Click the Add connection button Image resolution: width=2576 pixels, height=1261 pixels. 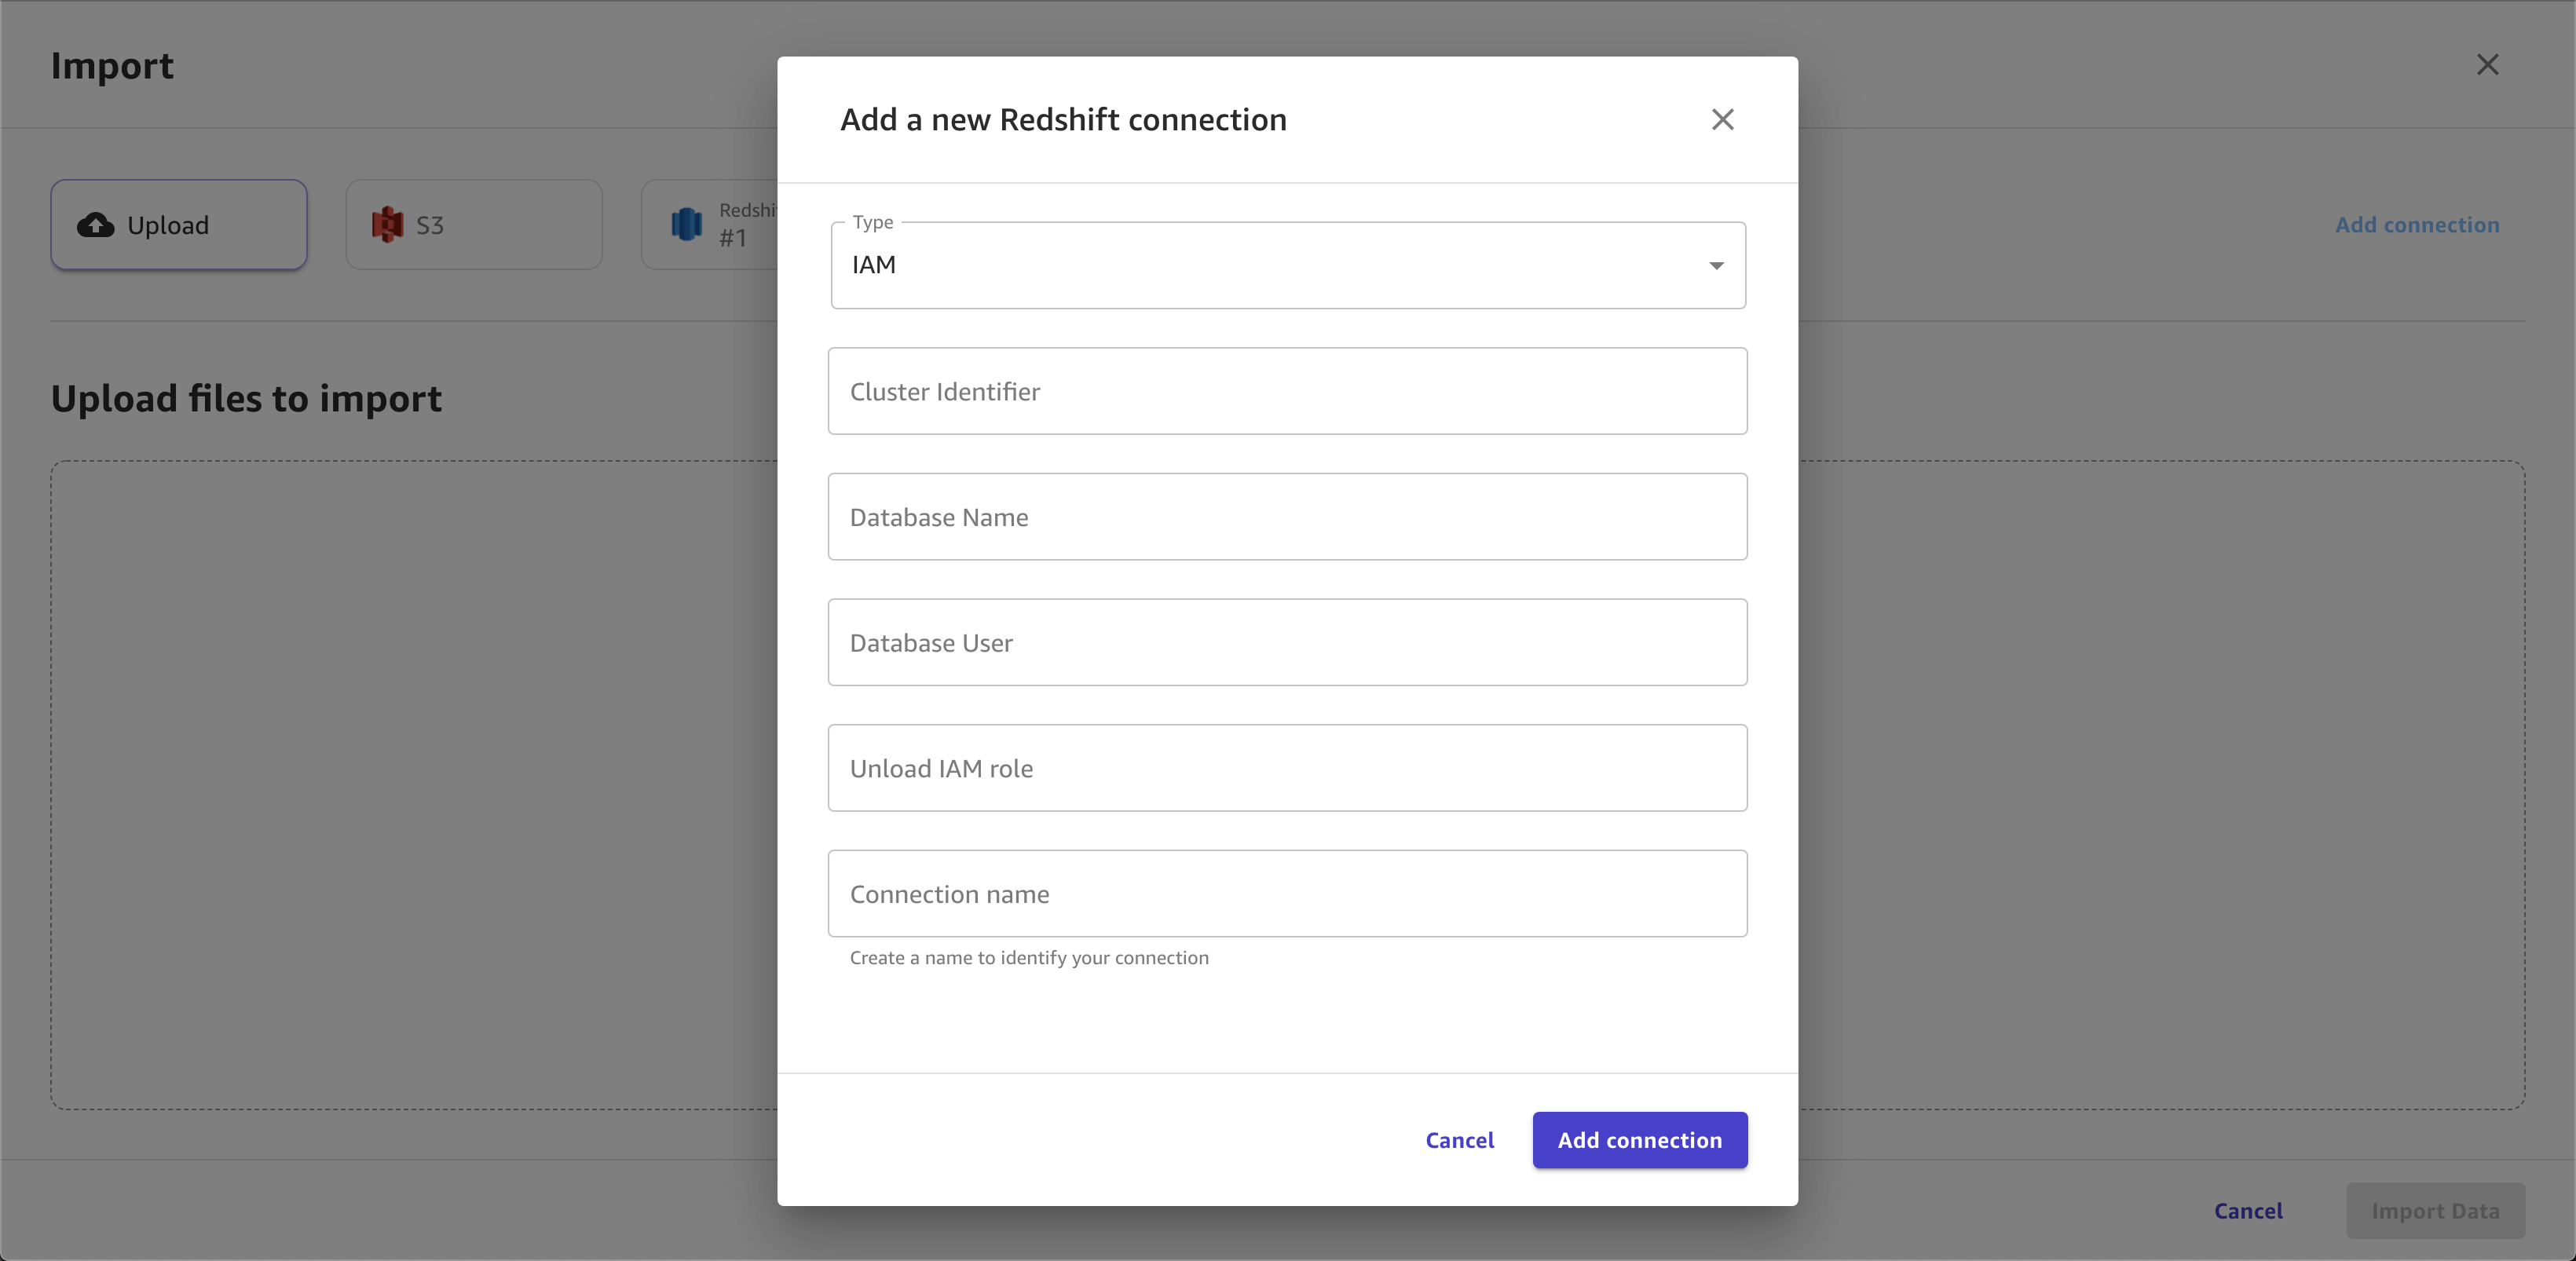tap(1641, 1139)
